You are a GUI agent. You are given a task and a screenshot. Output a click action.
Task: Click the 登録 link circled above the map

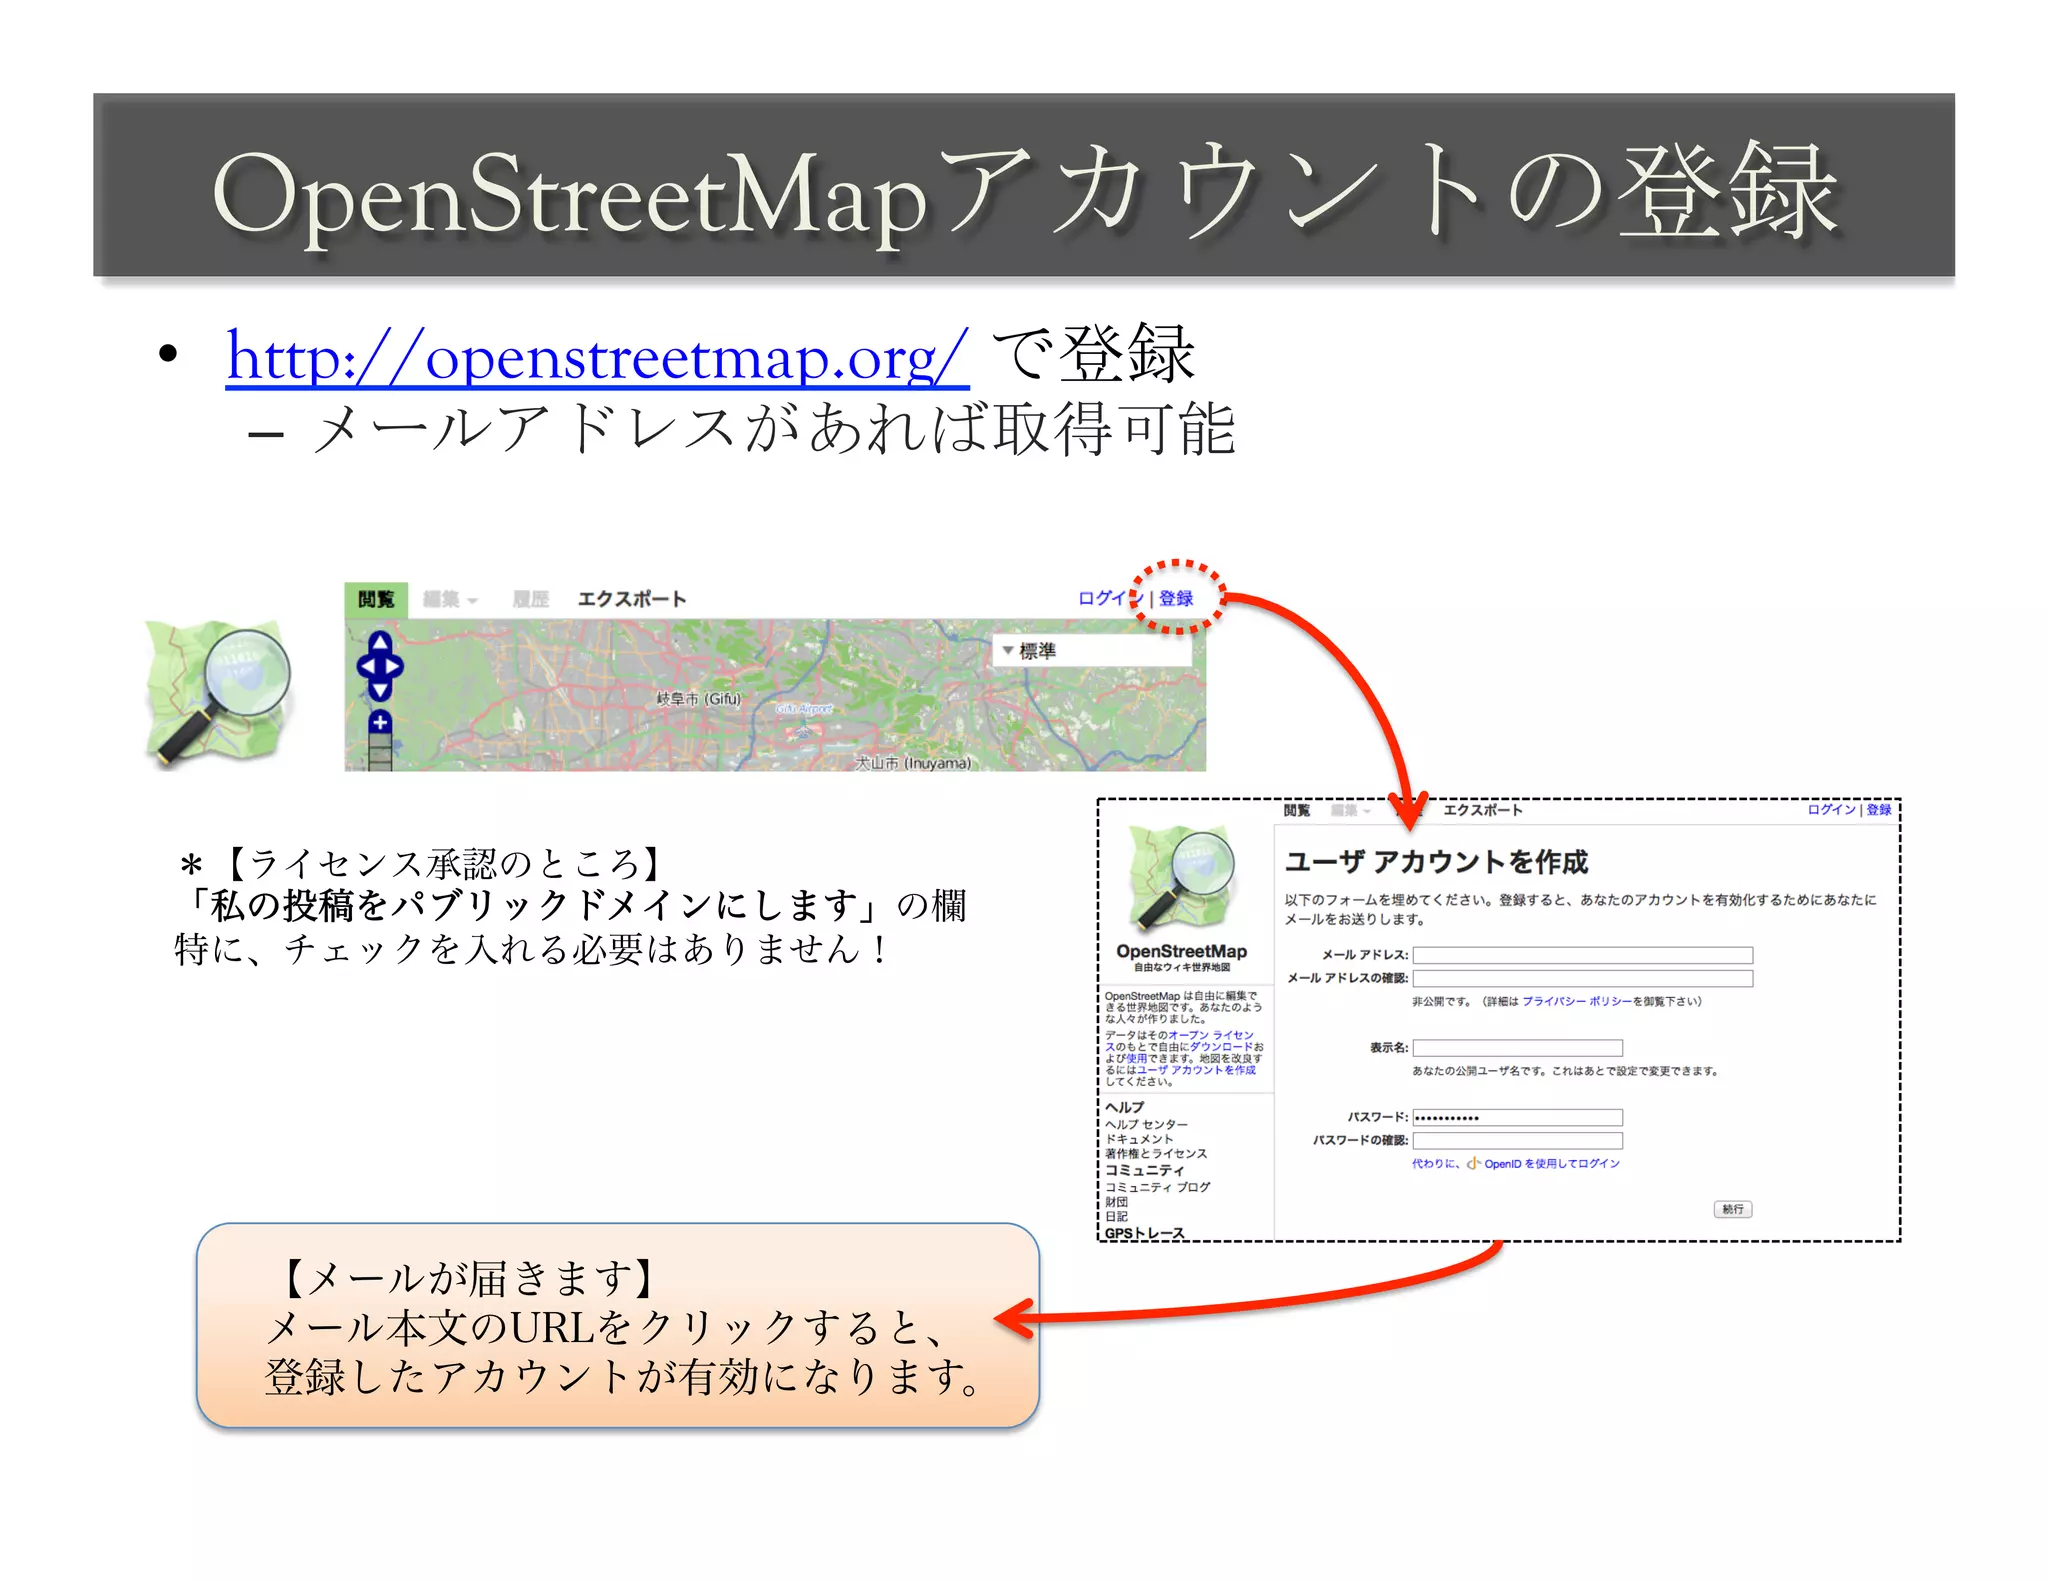click(x=1176, y=598)
